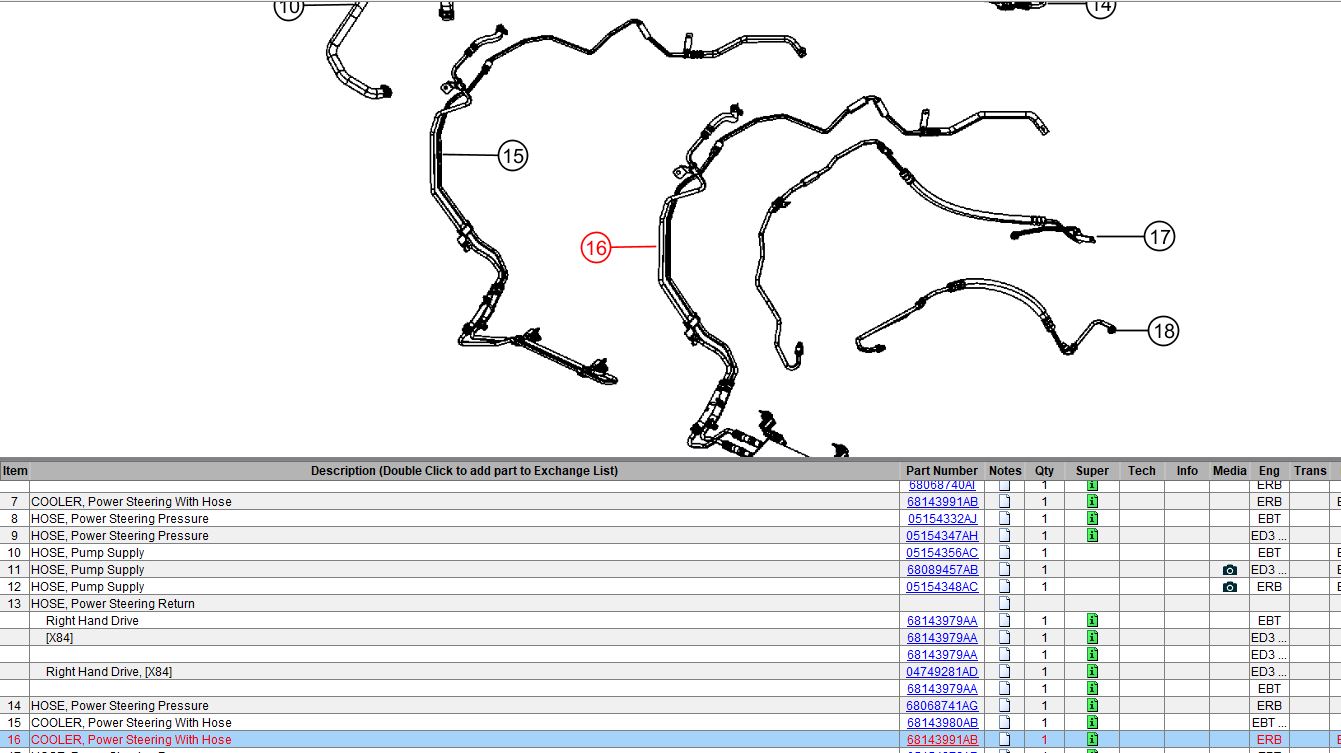Viewport: 1341px width, 753px height.
Task: Click the Tech column header
Action: coord(1142,471)
